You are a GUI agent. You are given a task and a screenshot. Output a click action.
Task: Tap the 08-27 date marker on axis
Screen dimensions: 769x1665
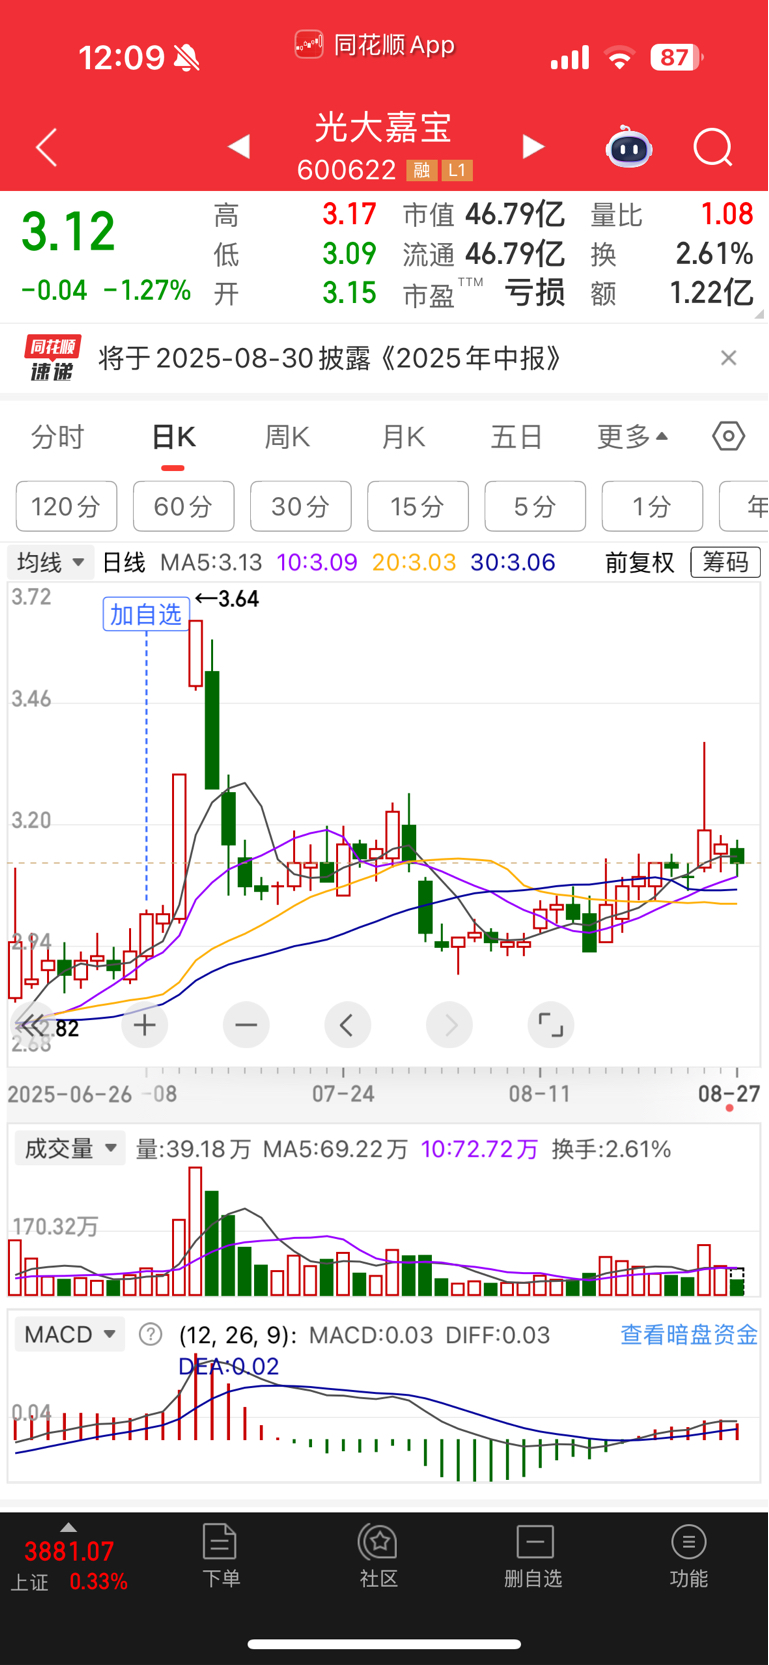[729, 1093]
